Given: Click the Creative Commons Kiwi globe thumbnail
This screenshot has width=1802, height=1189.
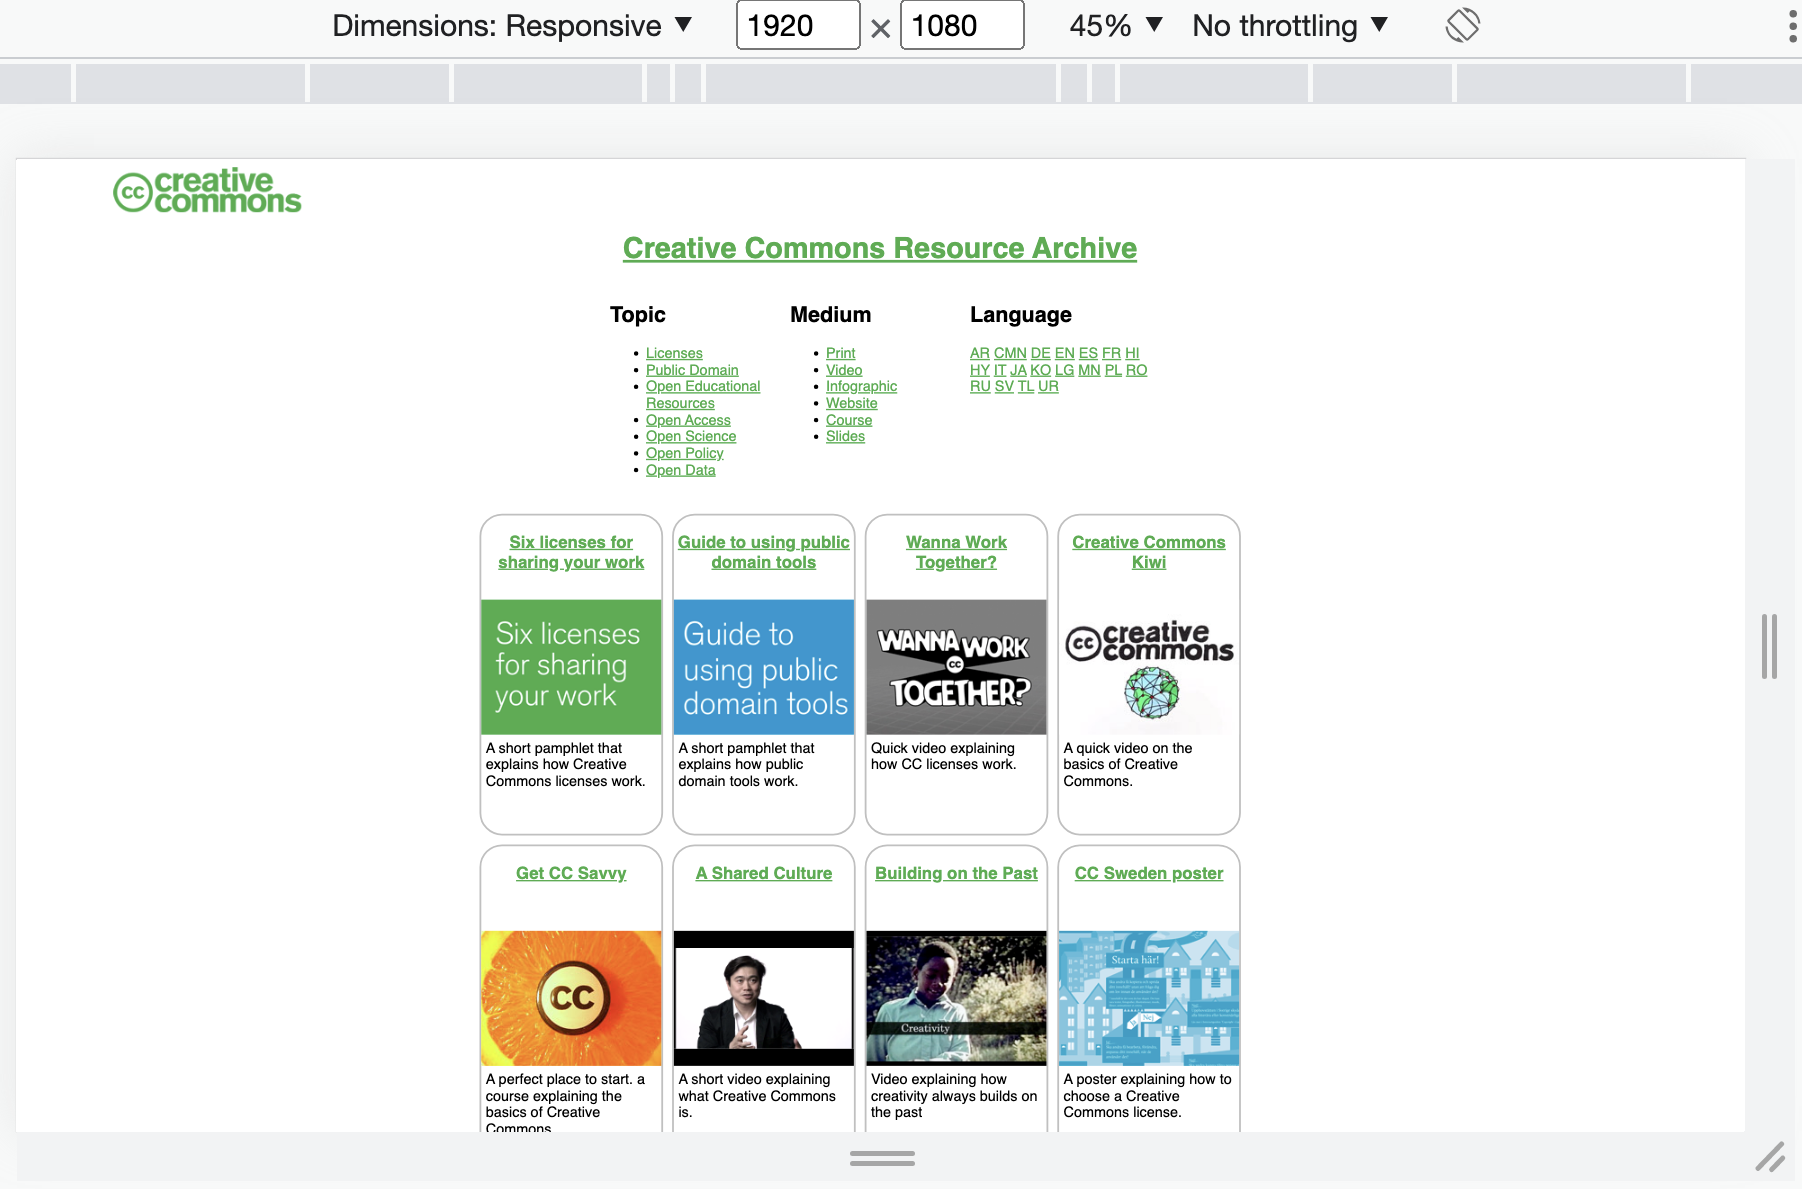Looking at the screenshot, I should [x=1149, y=667].
